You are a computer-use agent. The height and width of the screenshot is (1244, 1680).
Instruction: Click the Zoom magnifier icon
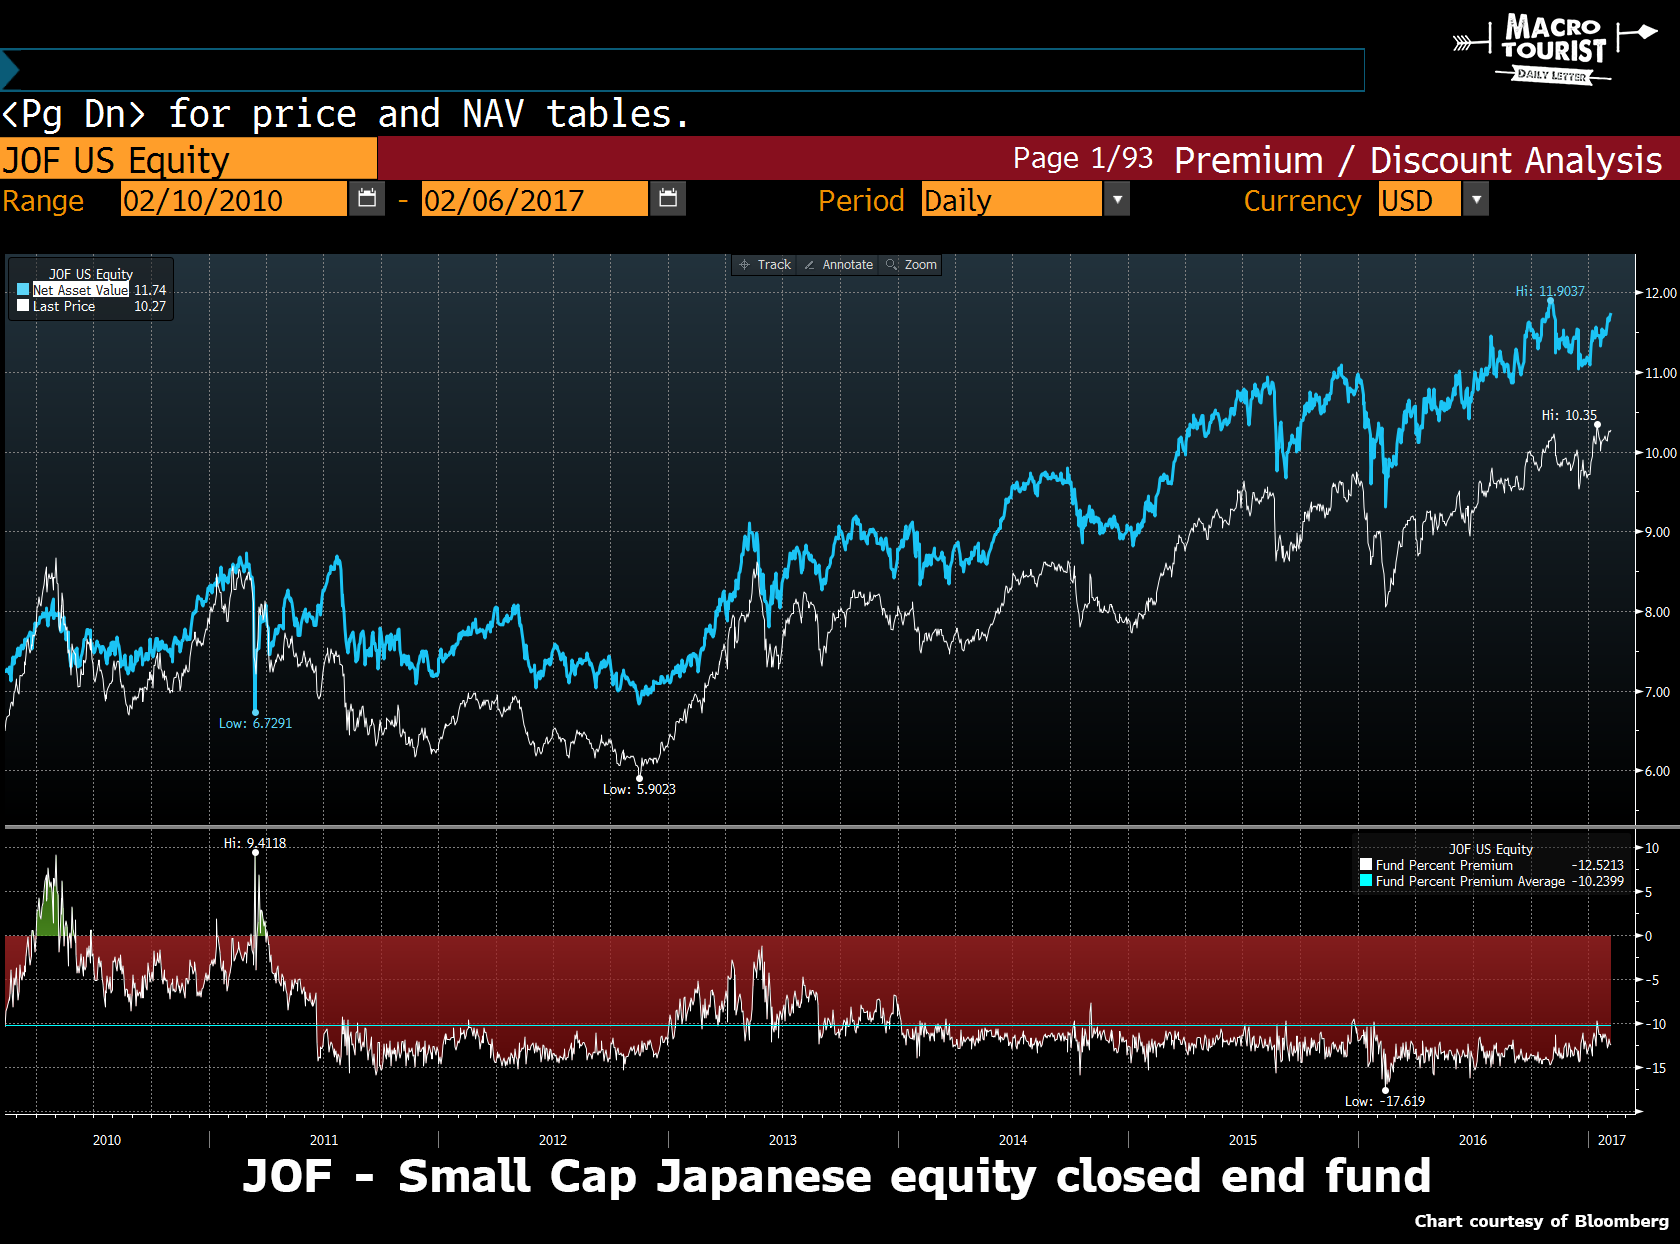(891, 265)
